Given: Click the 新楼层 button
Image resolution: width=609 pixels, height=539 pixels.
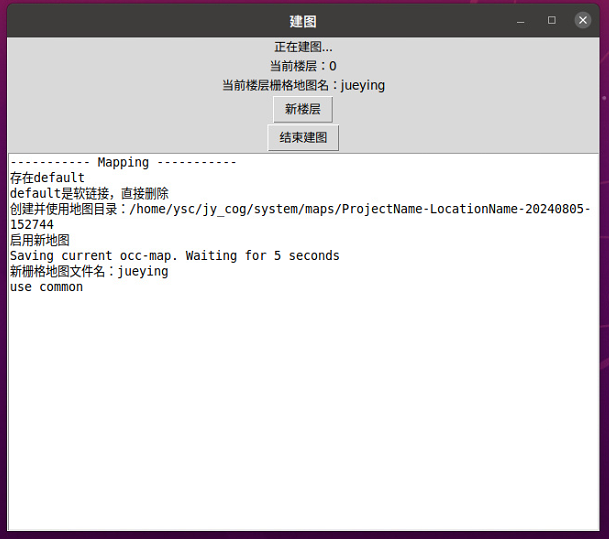Looking at the screenshot, I should click(303, 109).
